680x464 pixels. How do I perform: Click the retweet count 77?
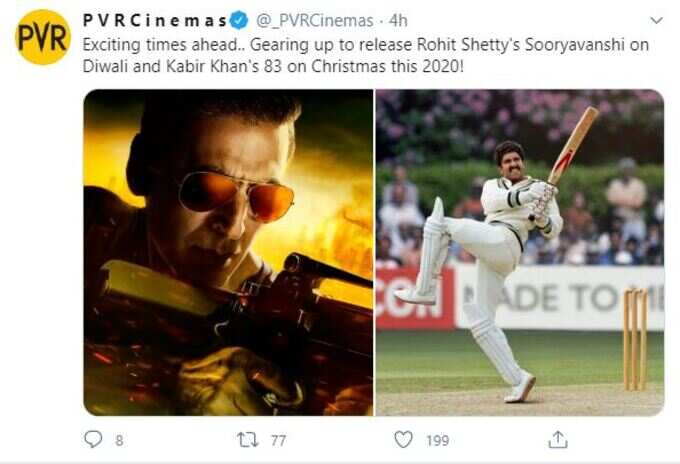coord(278,441)
